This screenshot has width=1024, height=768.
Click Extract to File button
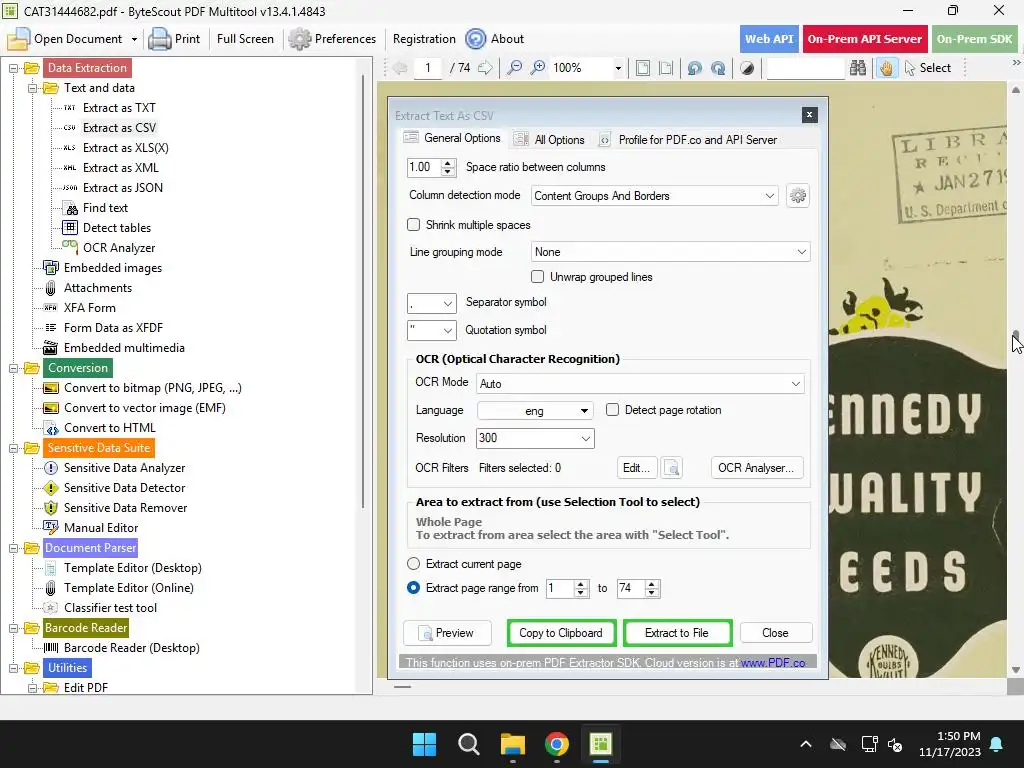pyautogui.click(x=677, y=633)
